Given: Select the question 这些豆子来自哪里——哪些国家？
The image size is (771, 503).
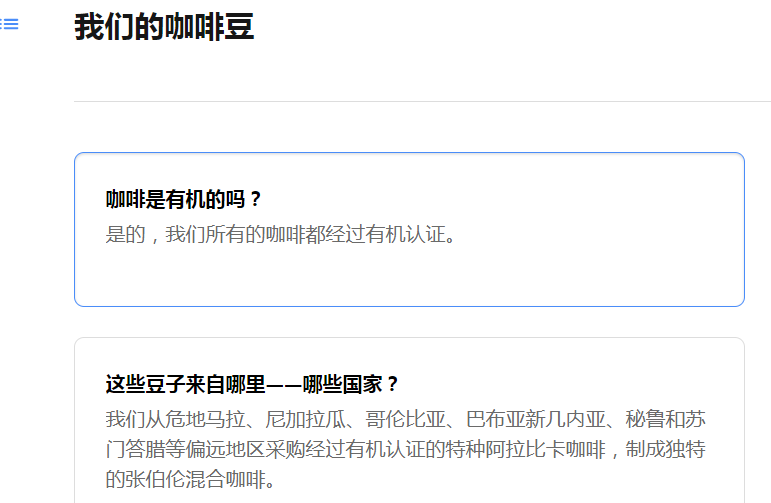Looking at the screenshot, I should coord(253,384).
